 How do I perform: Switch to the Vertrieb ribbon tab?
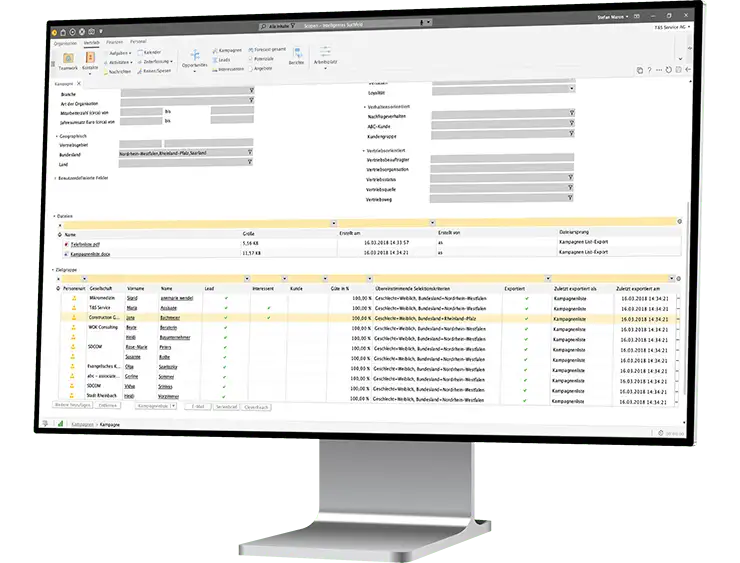pos(92,43)
